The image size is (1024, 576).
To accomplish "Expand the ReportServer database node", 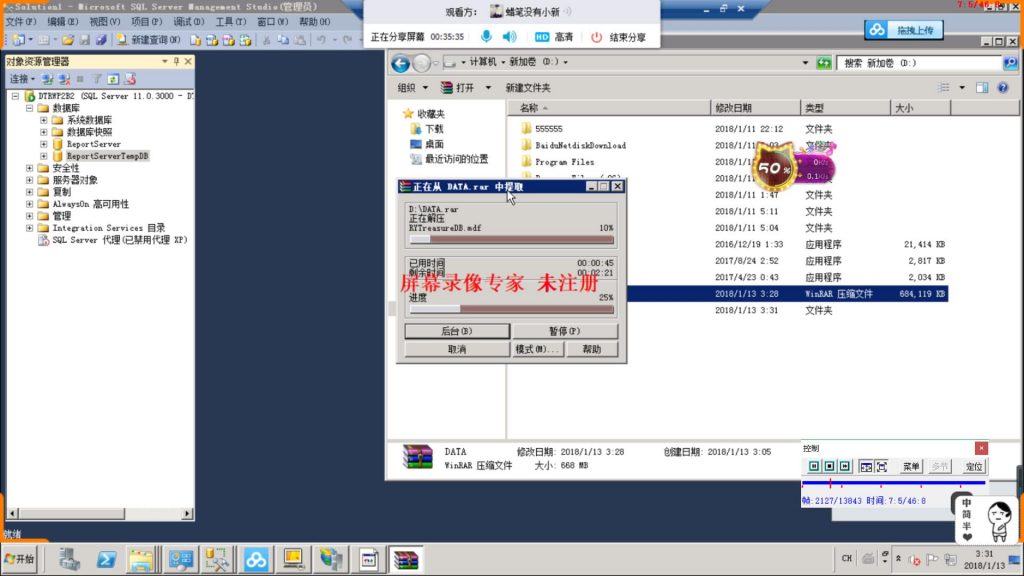I will click(44, 144).
